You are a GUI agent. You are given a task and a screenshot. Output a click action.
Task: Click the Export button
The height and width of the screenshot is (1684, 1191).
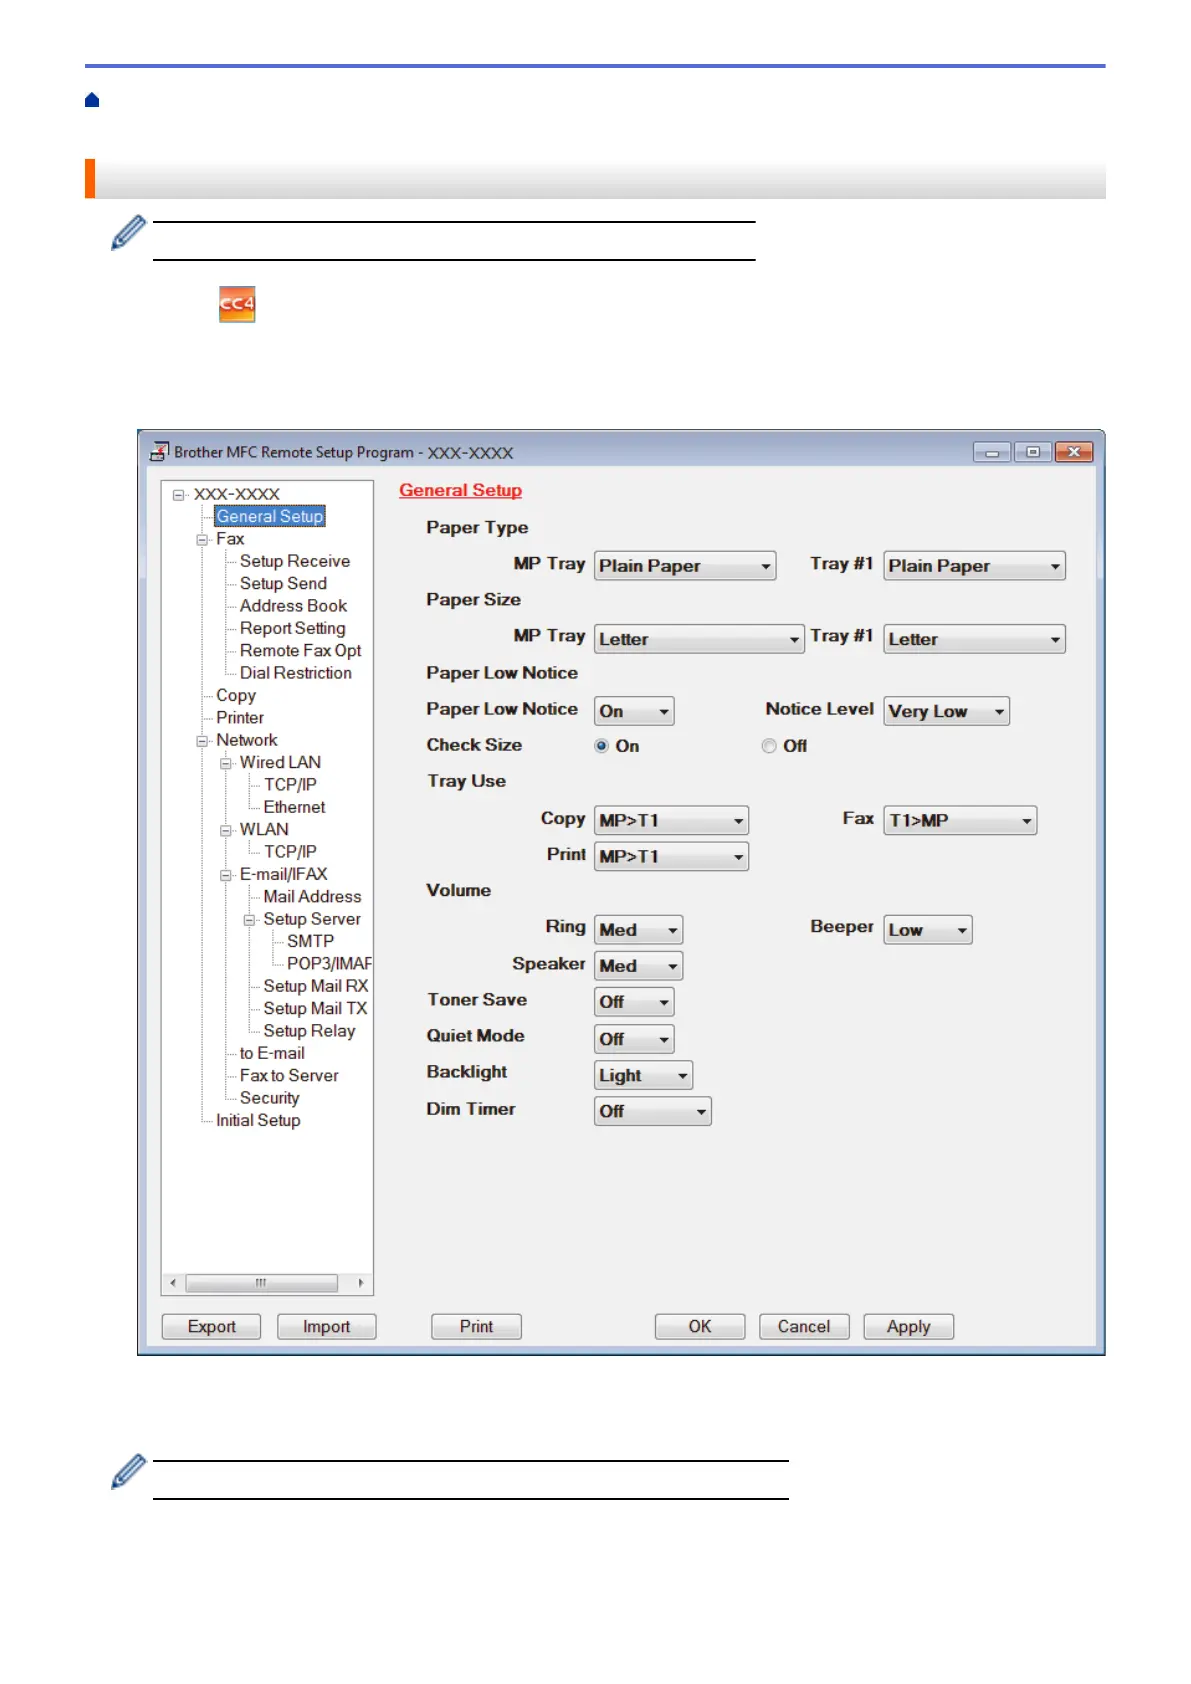tap(211, 1327)
